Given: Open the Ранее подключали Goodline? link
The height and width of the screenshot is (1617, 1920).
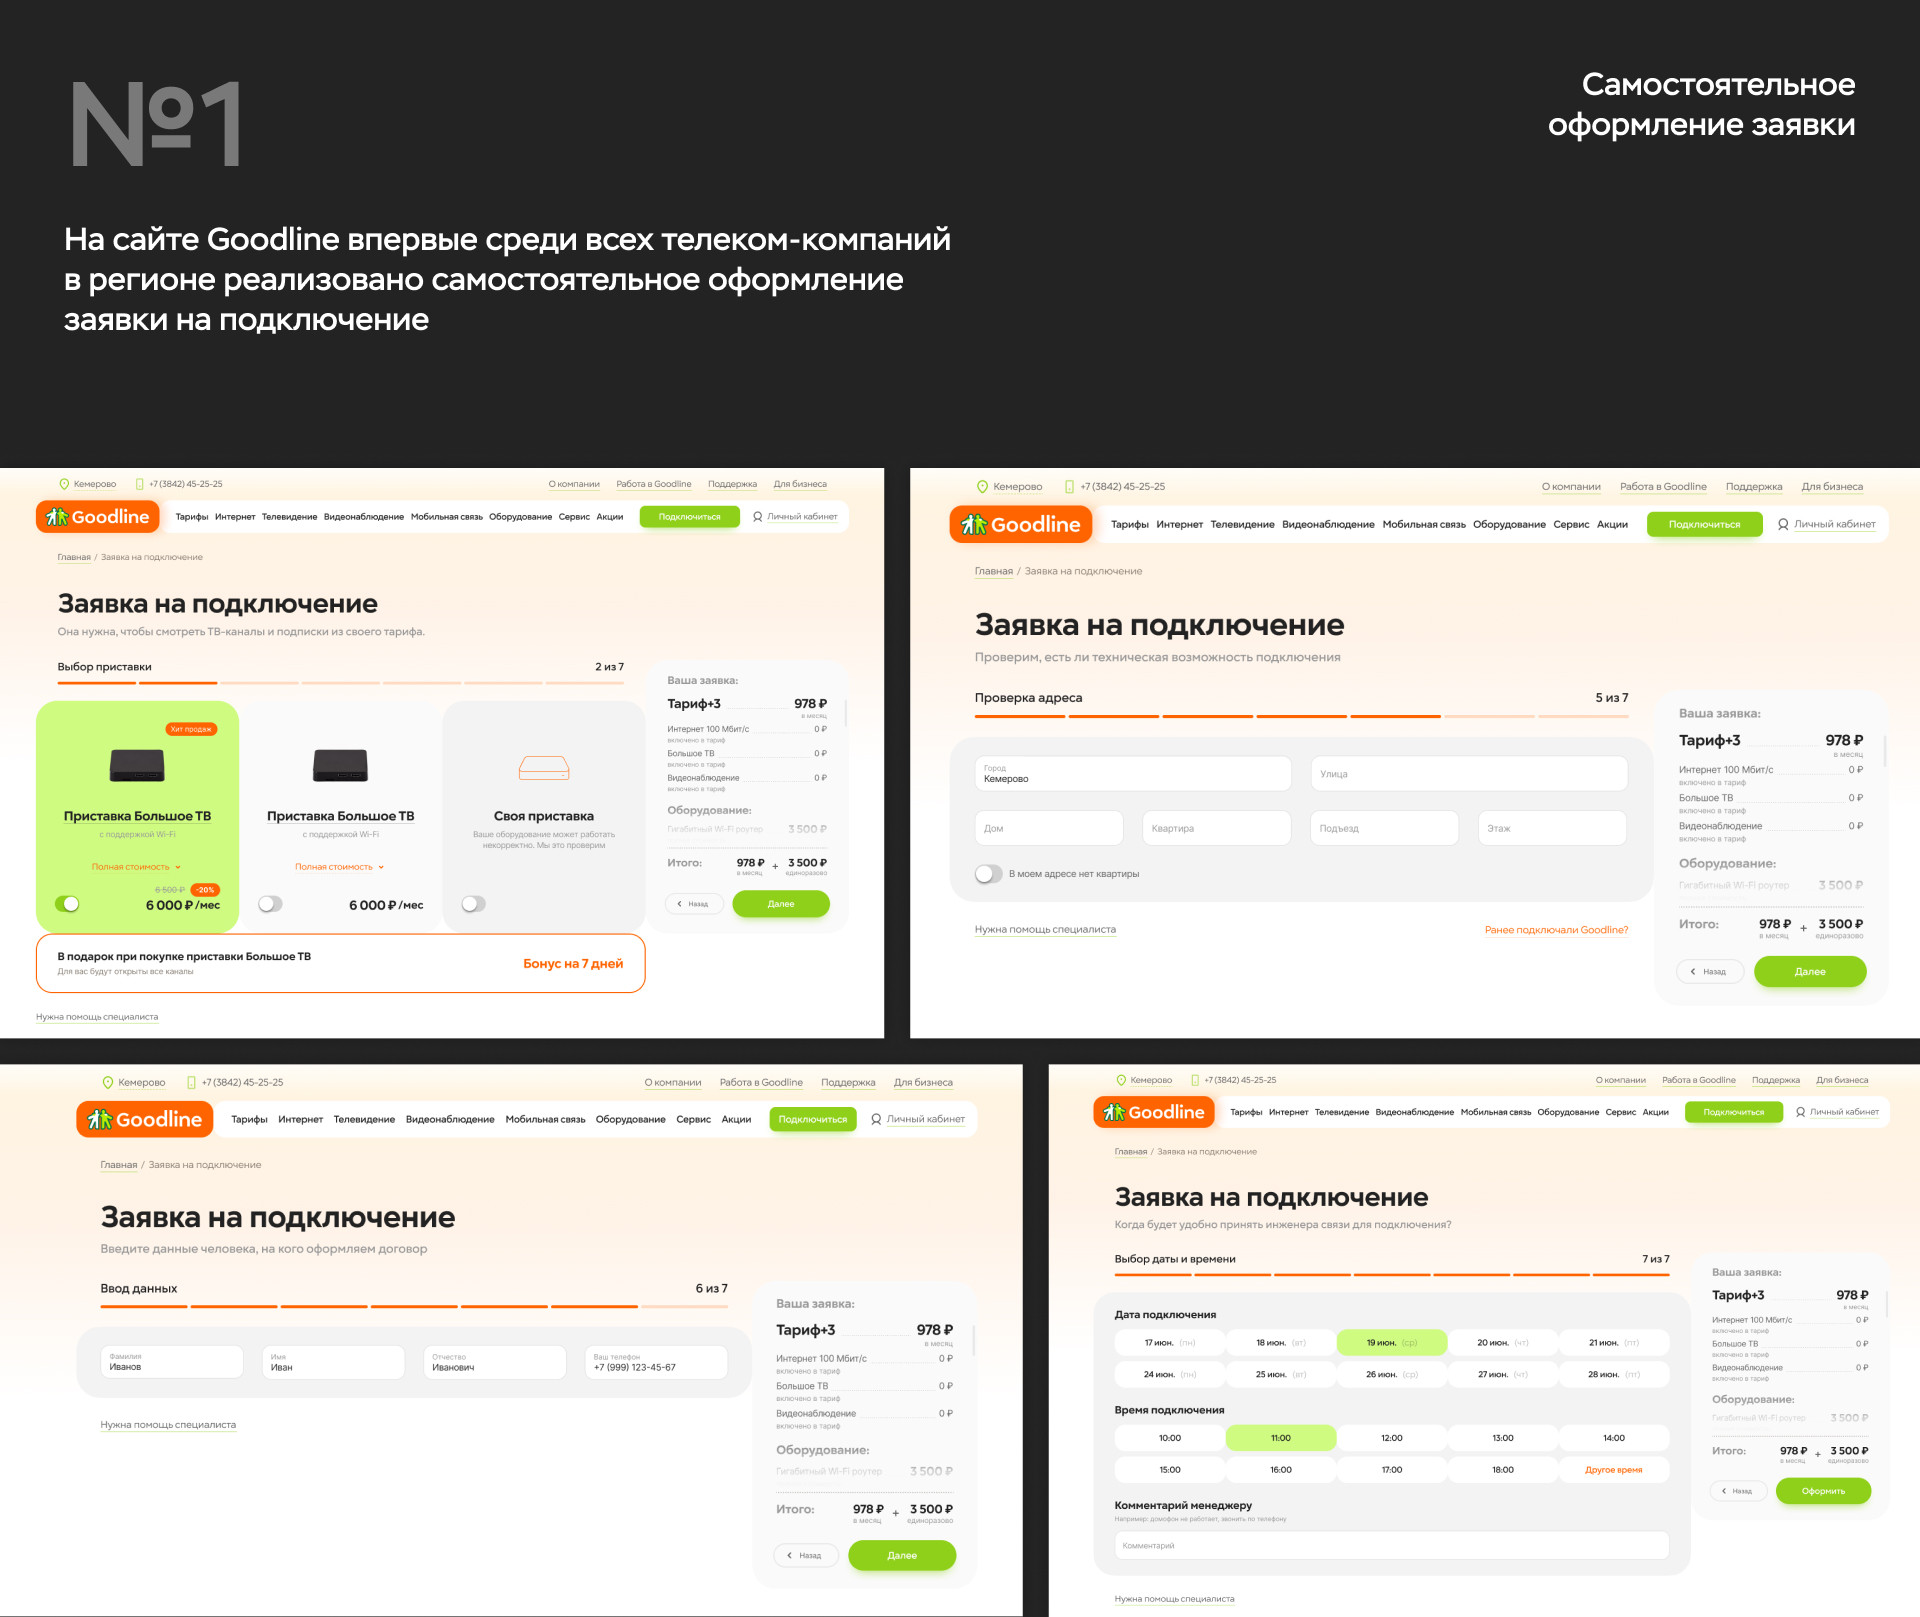Looking at the screenshot, I should 1555,930.
